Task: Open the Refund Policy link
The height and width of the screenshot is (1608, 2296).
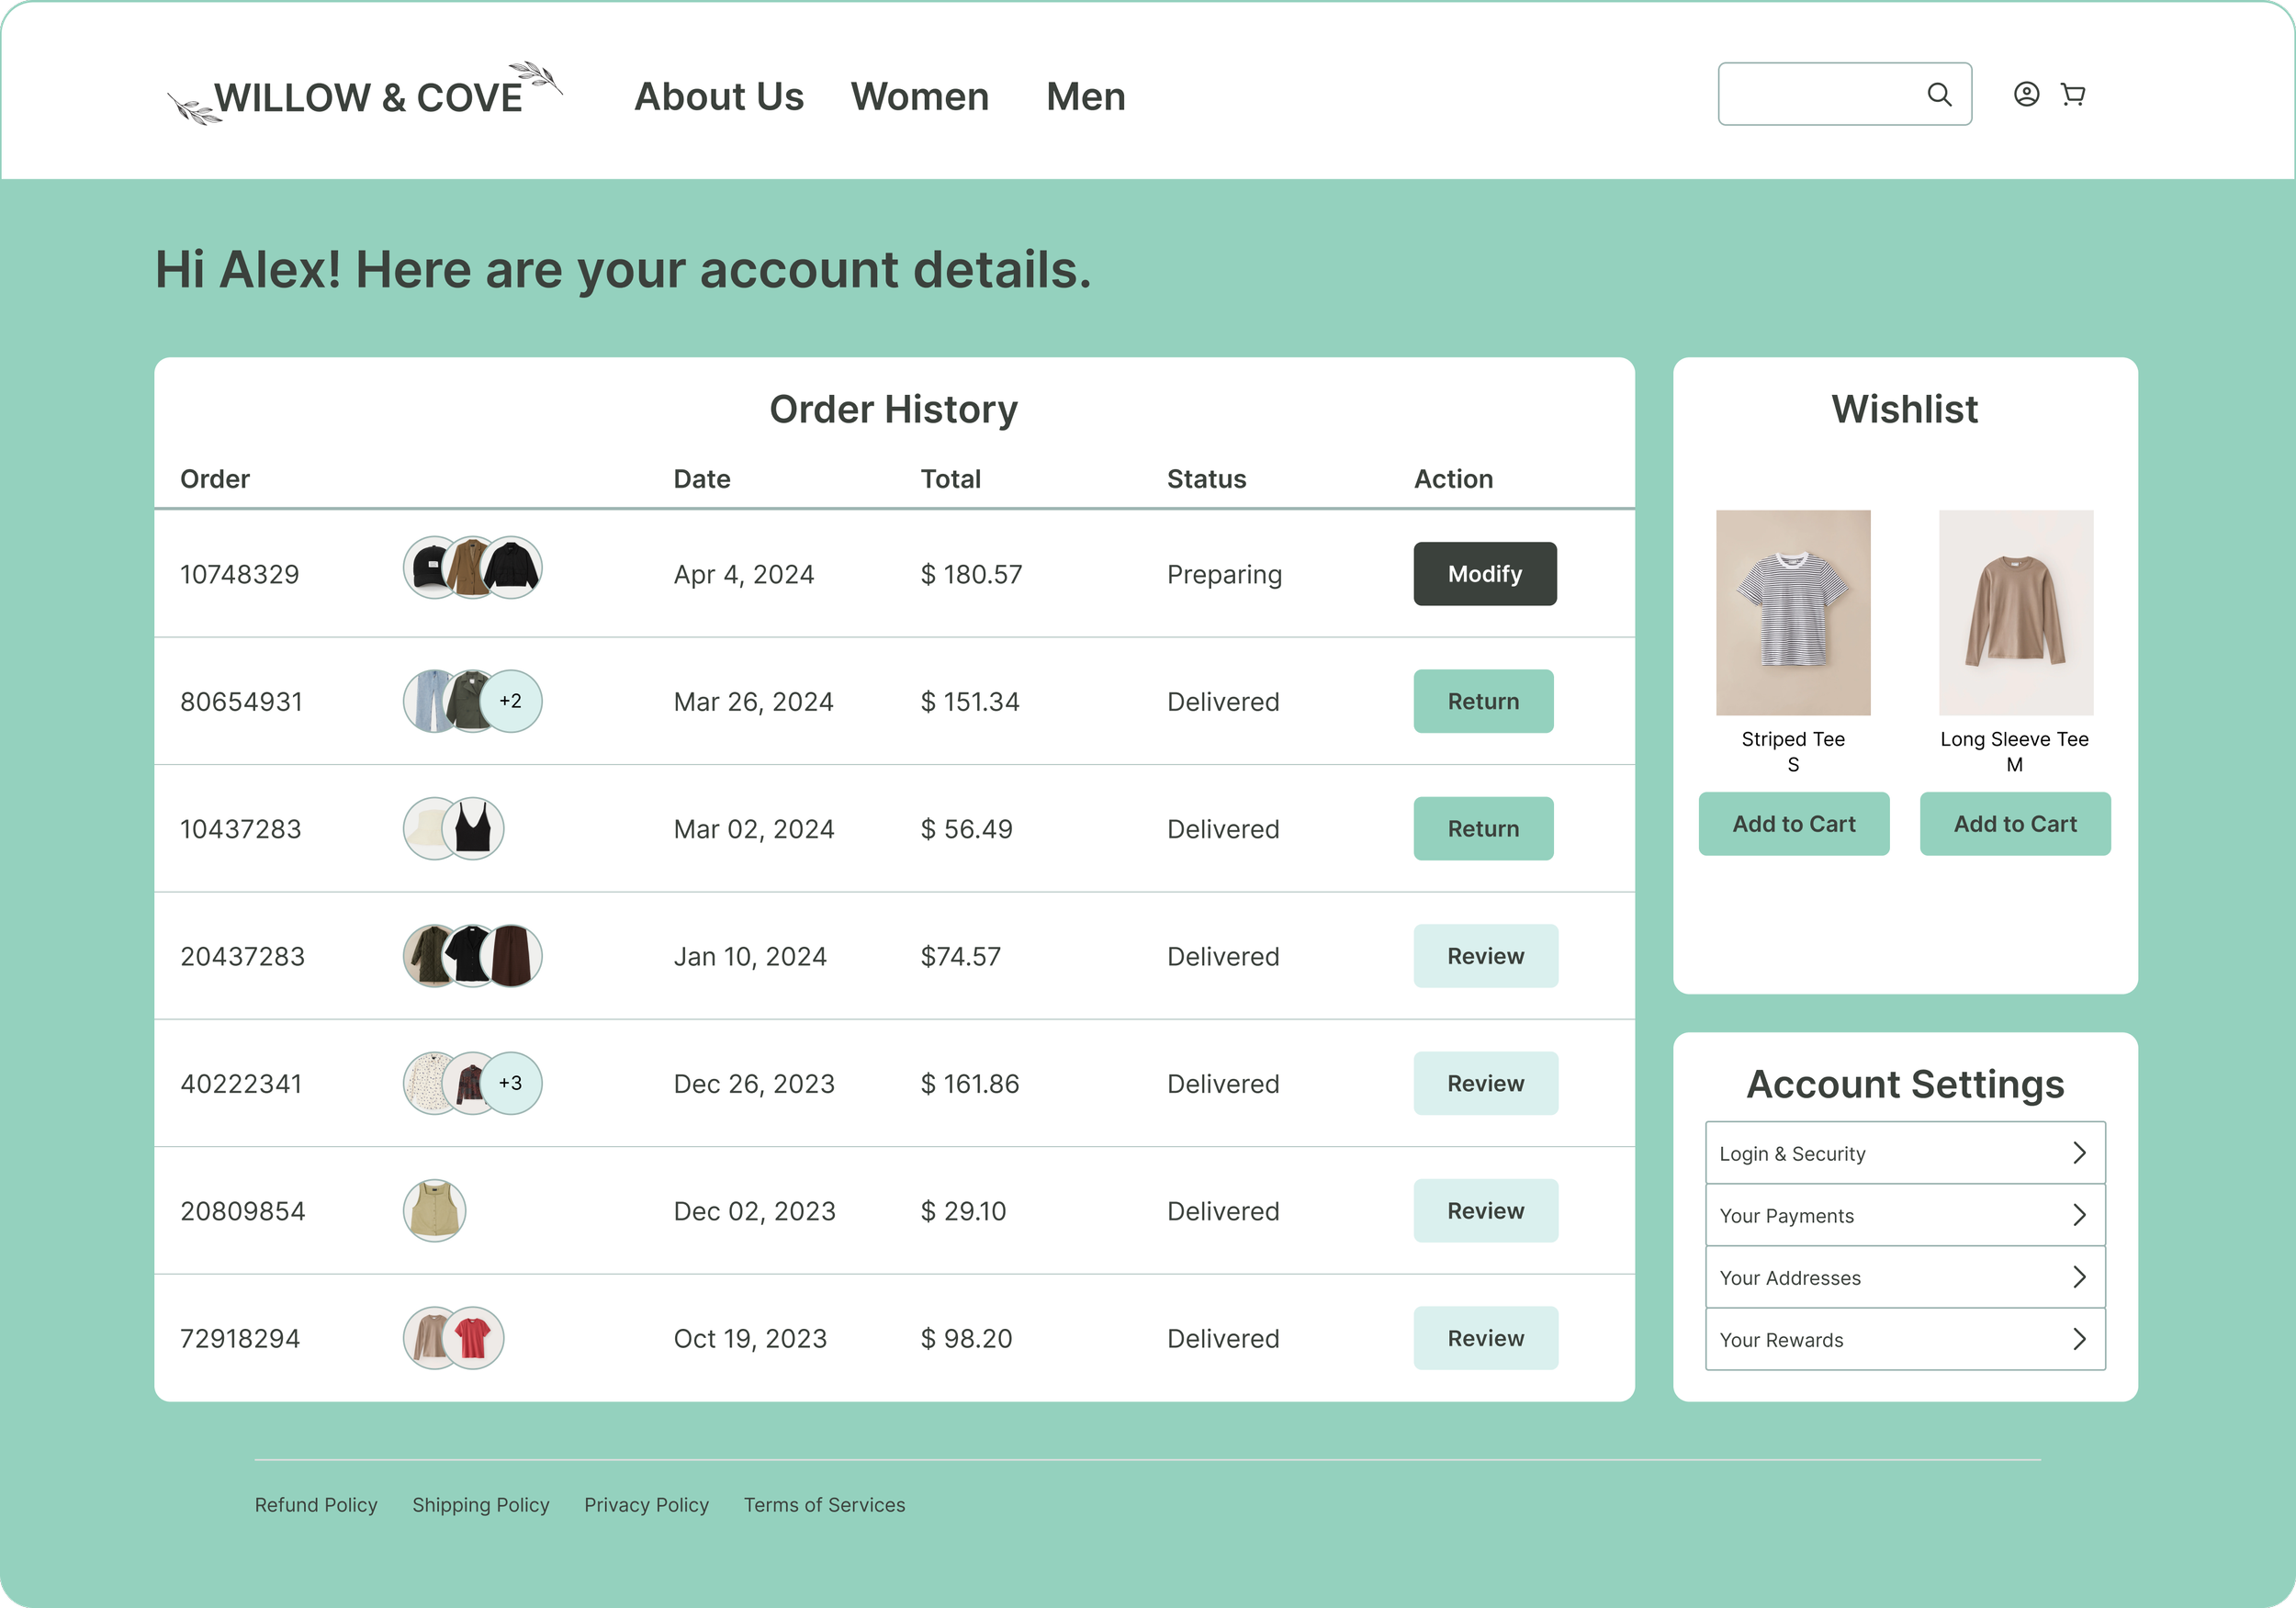Action: click(x=316, y=1505)
